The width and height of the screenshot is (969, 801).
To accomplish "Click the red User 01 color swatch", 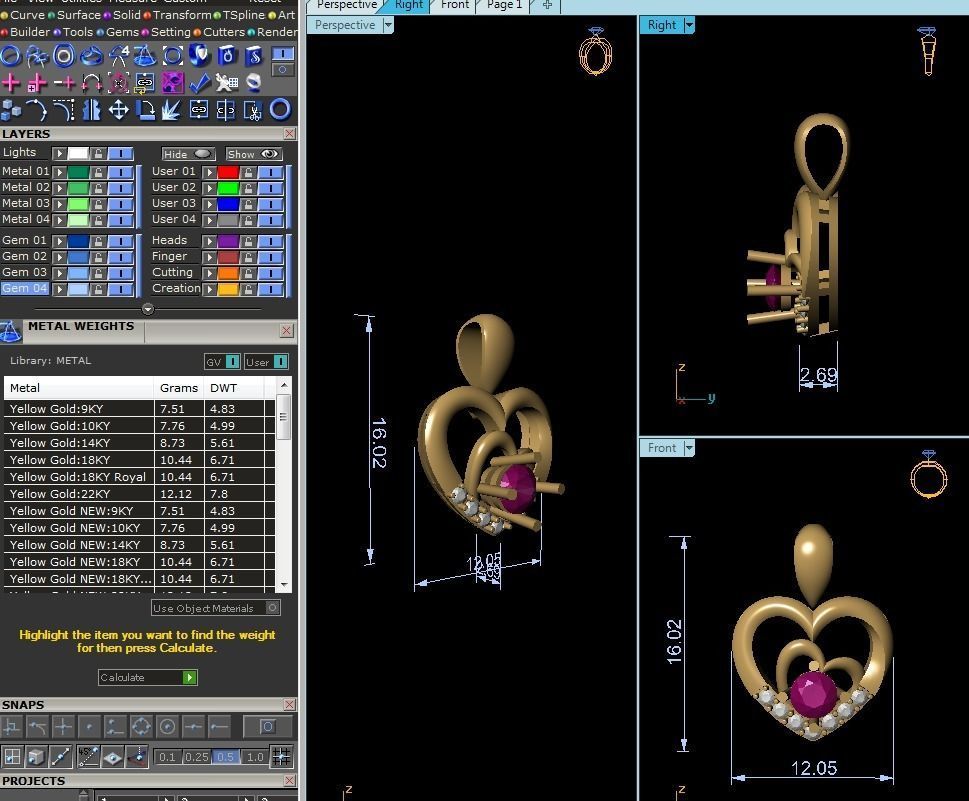I will (228, 172).
